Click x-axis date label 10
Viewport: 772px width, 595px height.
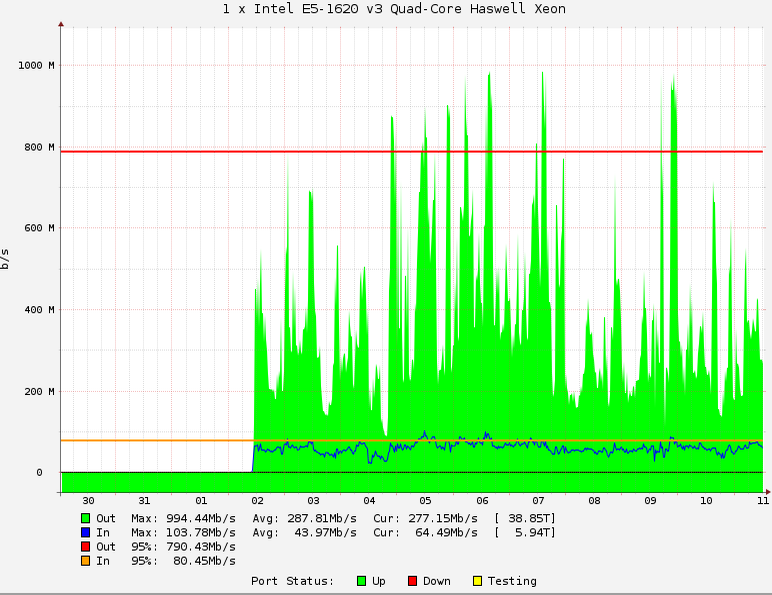click(707, 500)
